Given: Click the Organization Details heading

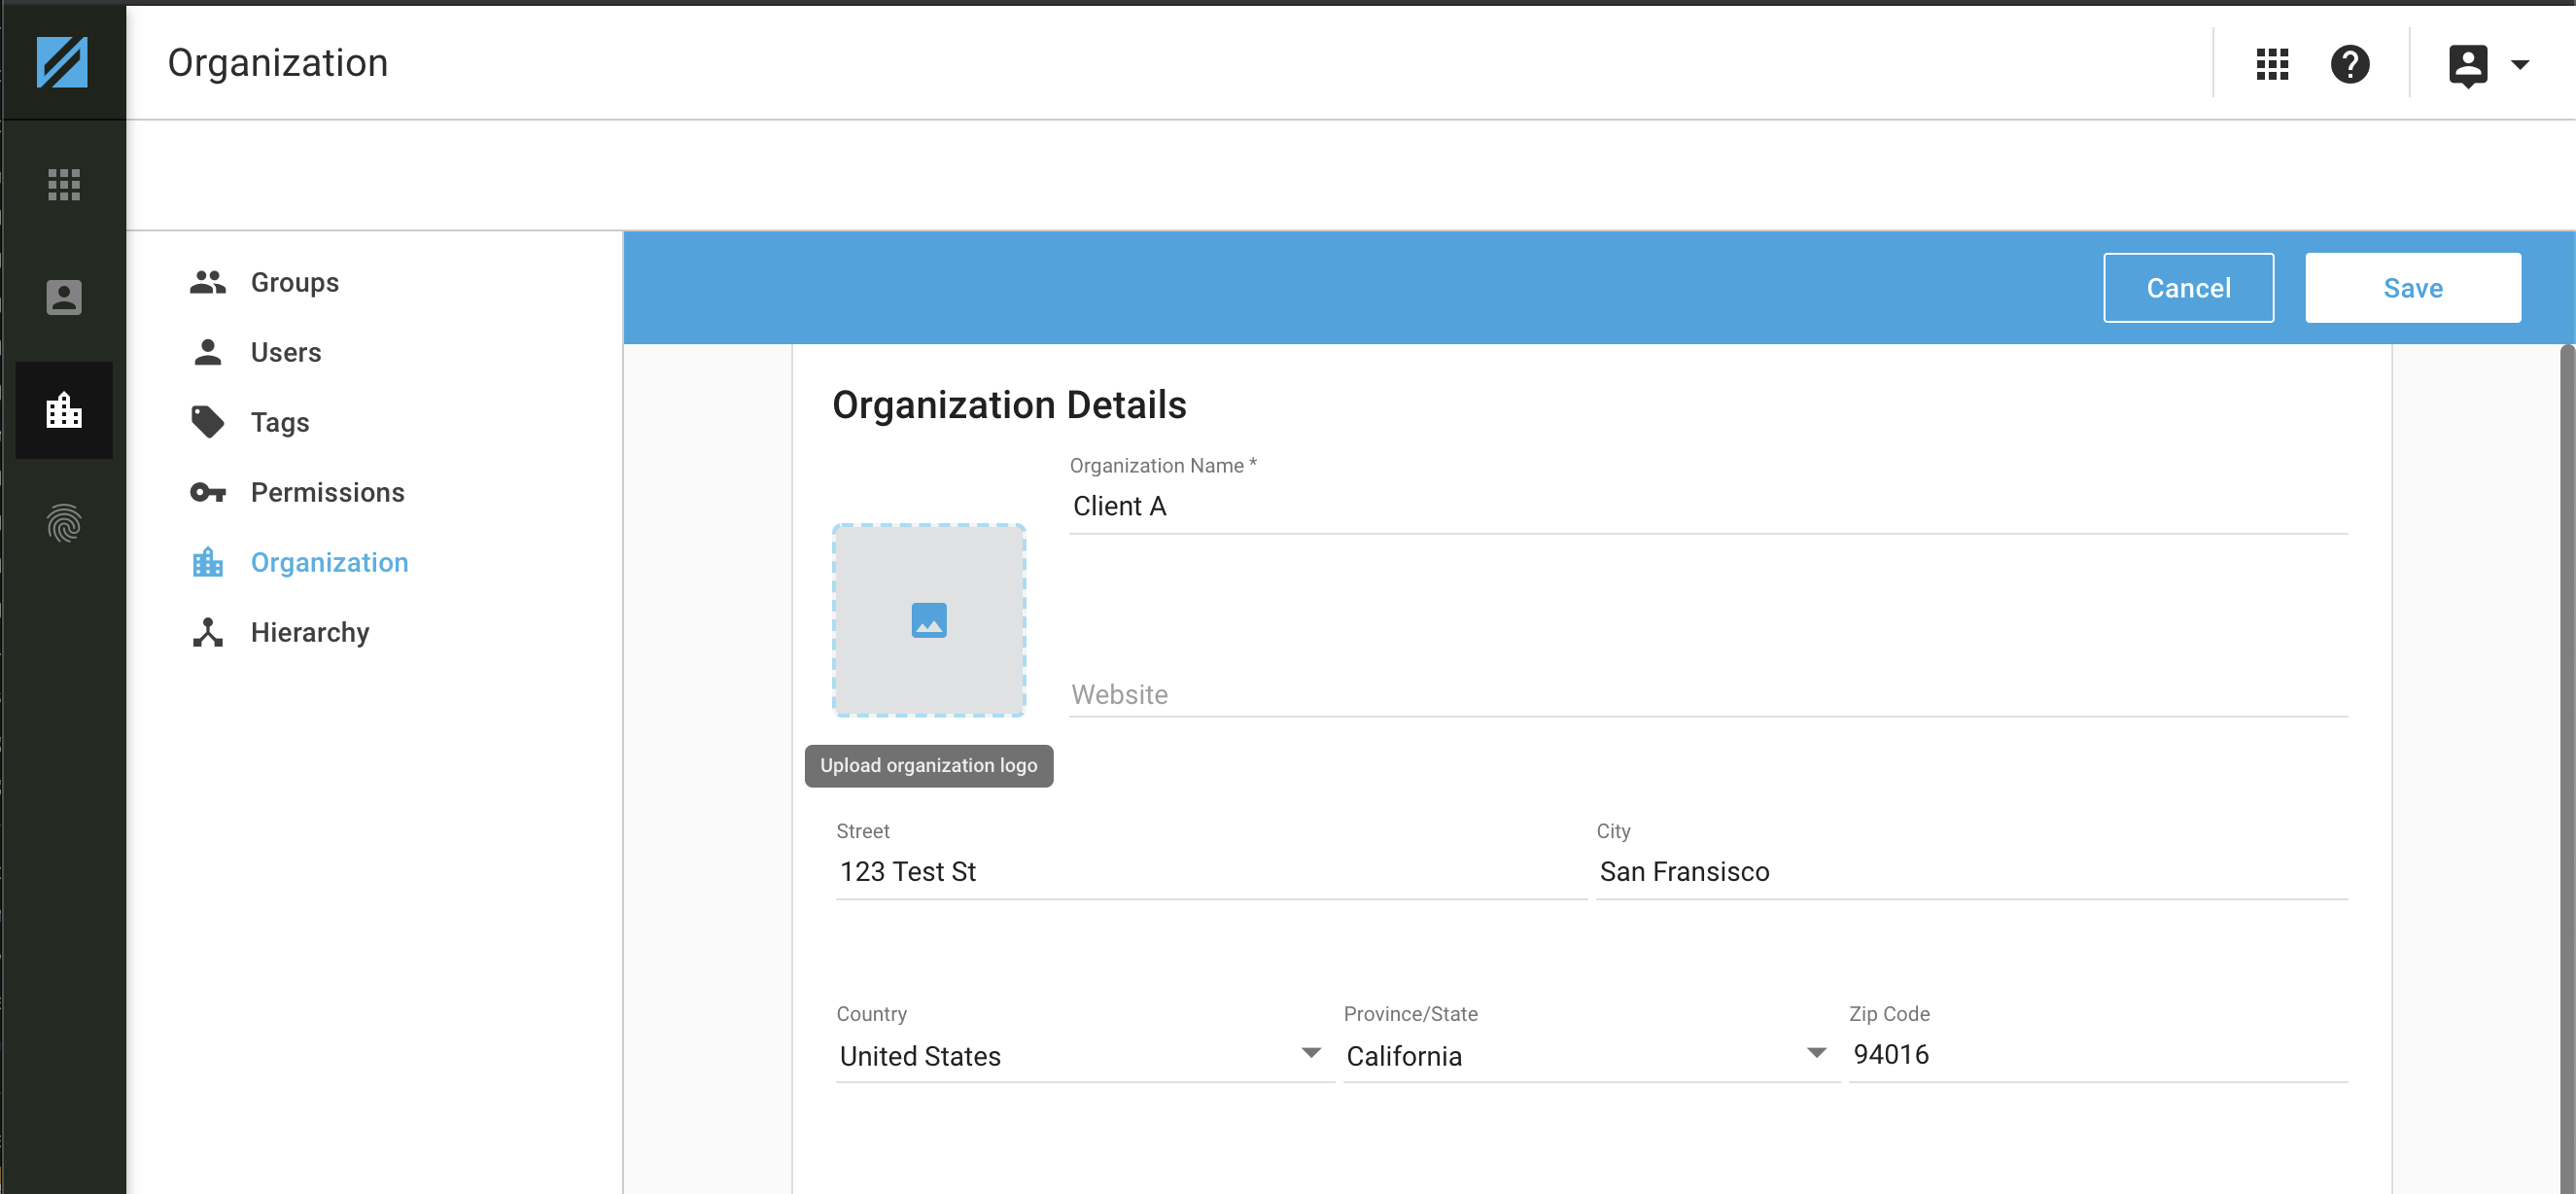Looking at the screenshot, I should click(1009, 405).
